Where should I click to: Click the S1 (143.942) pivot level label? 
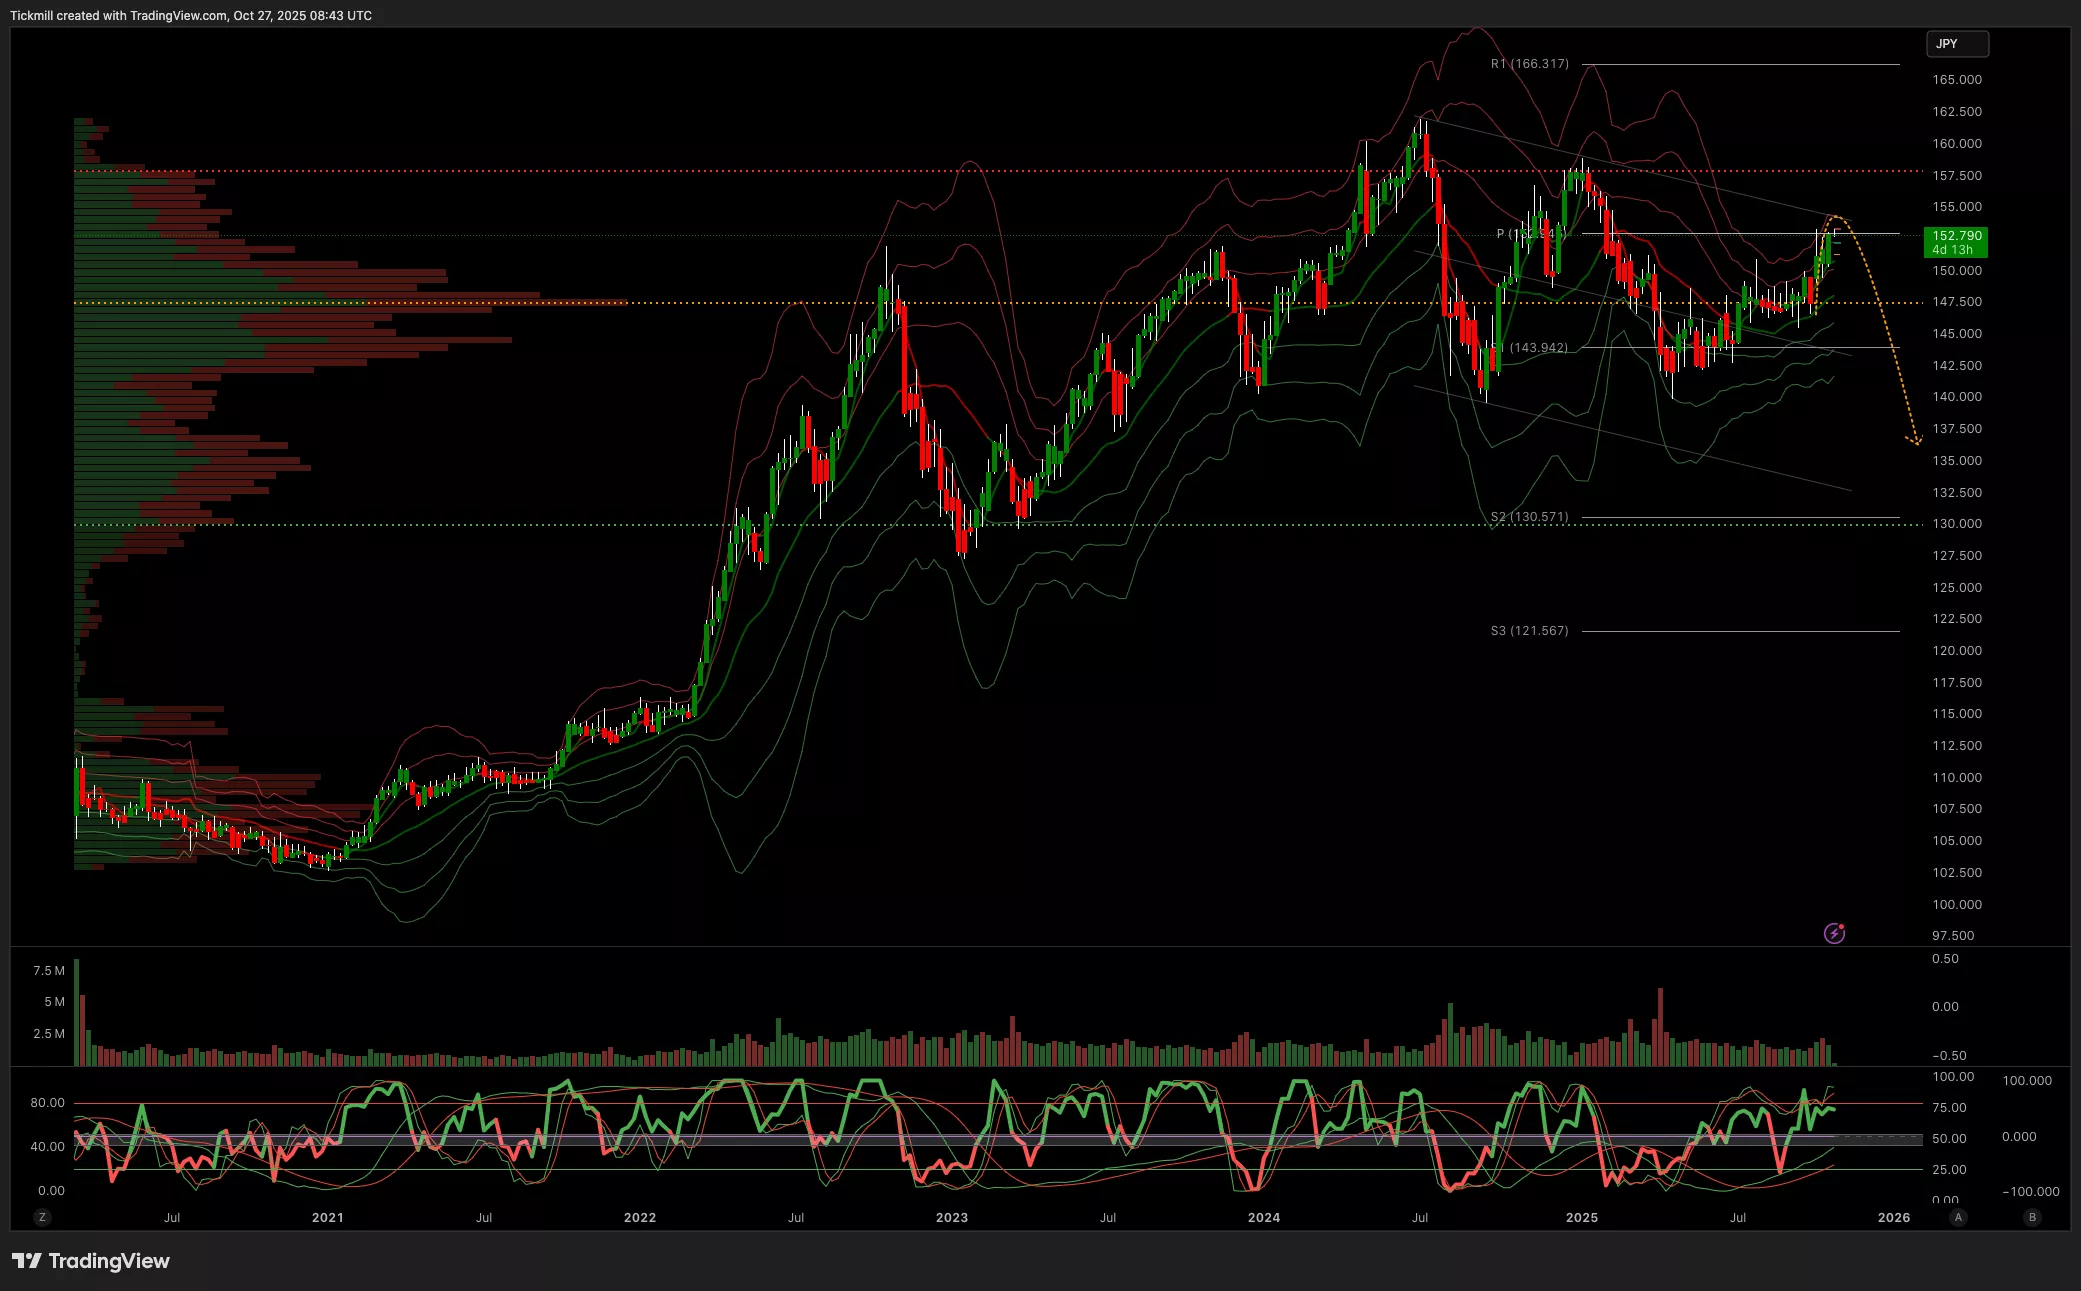coord(1537,348)
